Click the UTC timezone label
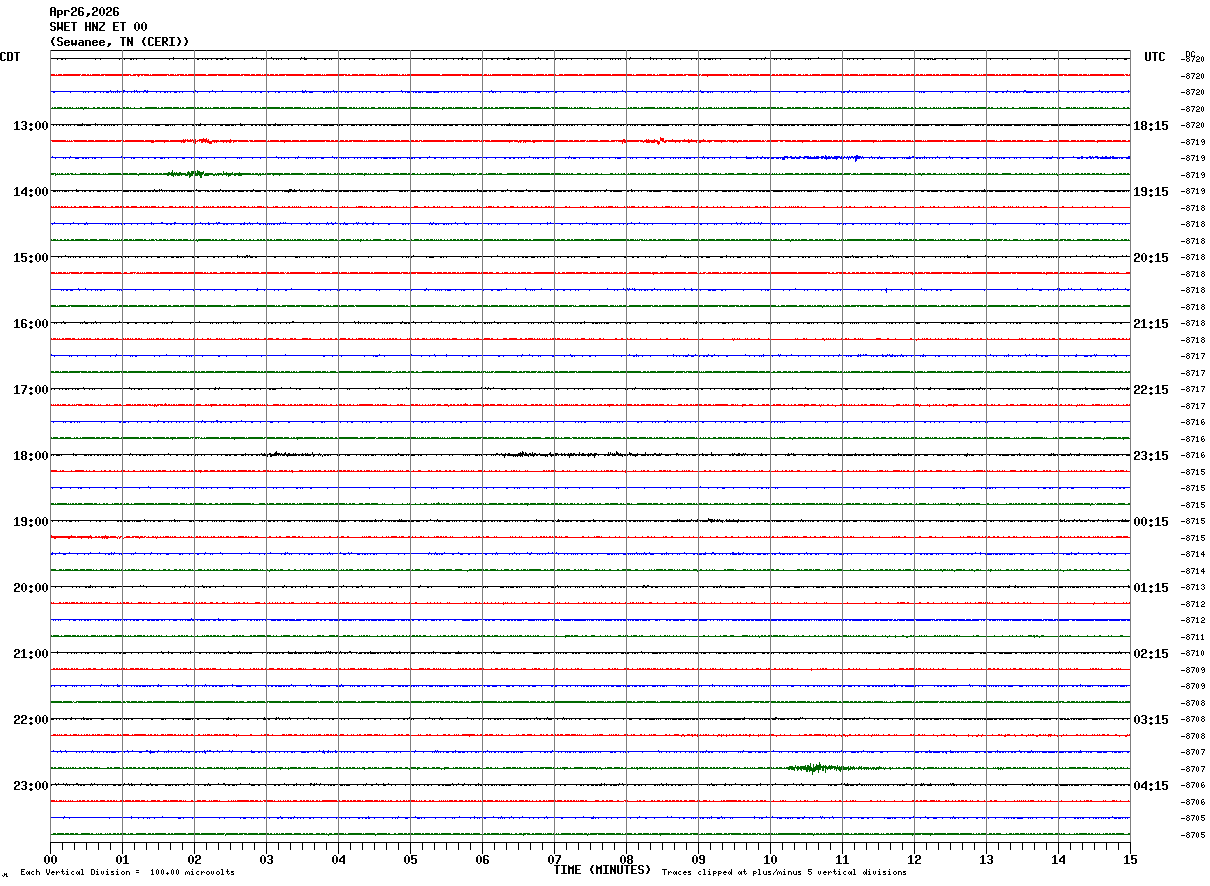This screenshot has width=1210, height=886. 1155,57
